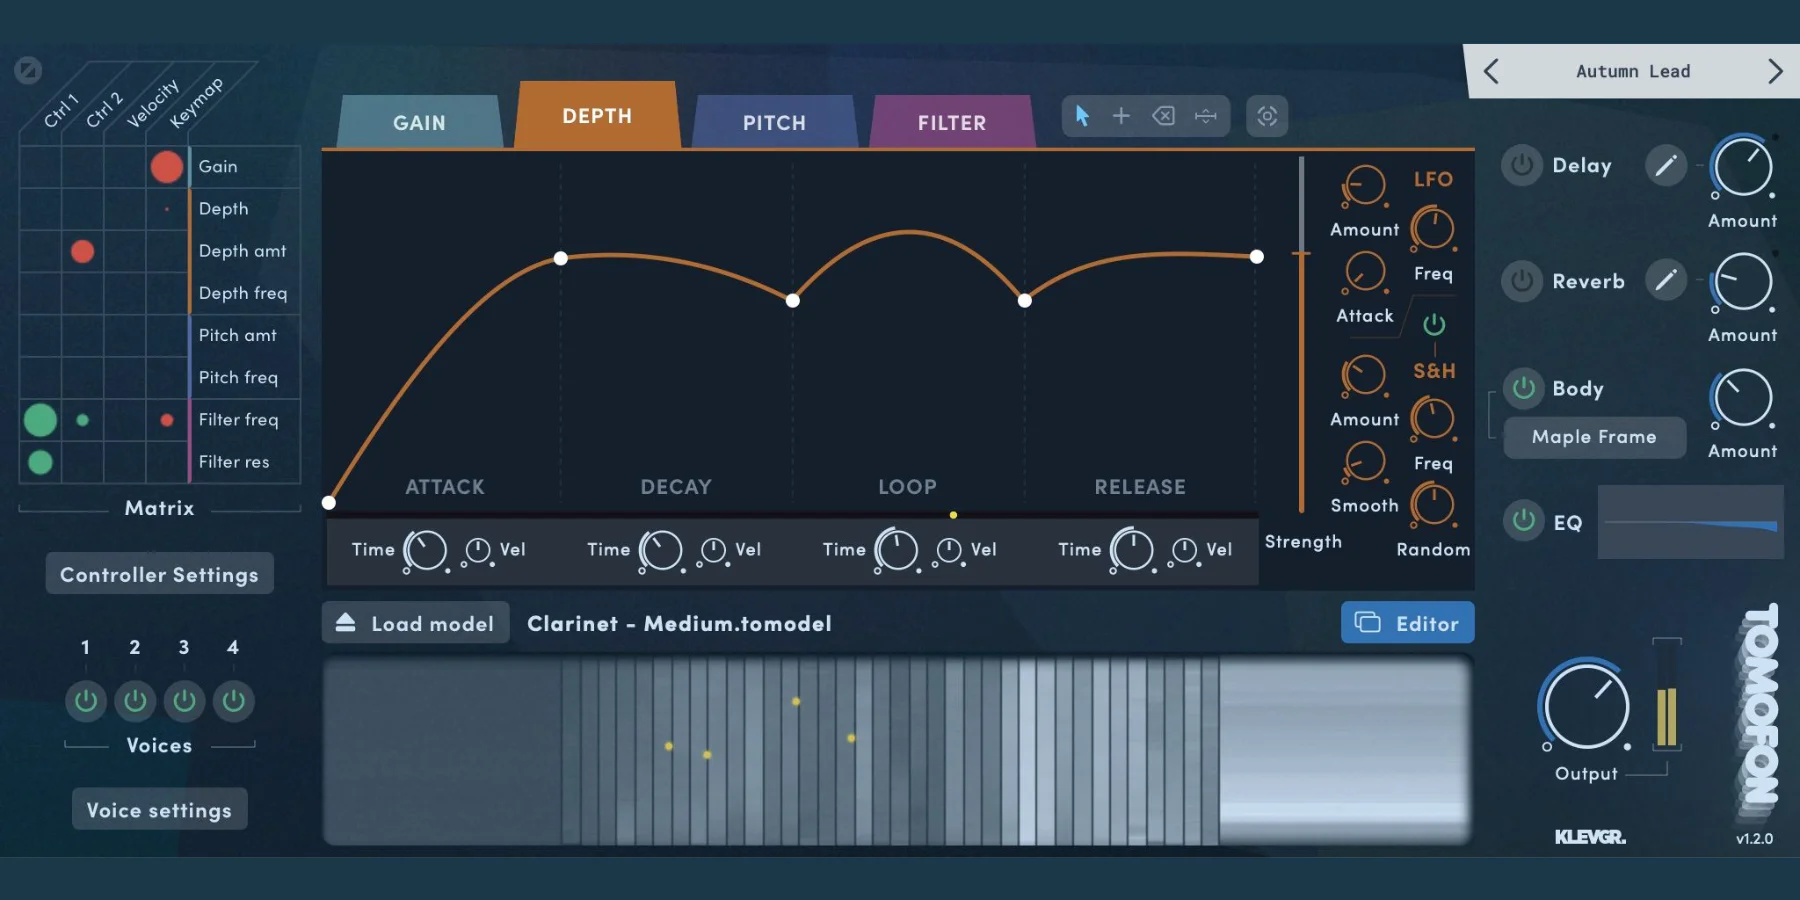
Task: Open the Maple Frame body type selector
Action: (x=1594, y=437)
